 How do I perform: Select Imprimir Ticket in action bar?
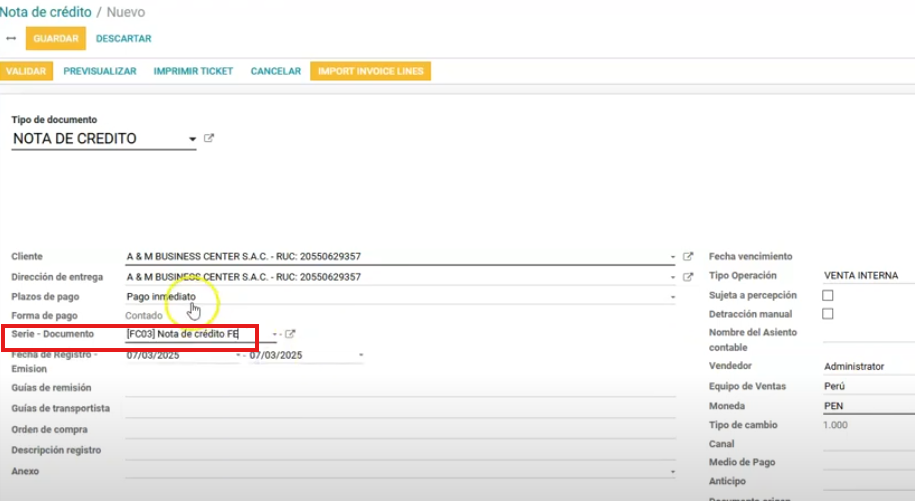[193, 72]
